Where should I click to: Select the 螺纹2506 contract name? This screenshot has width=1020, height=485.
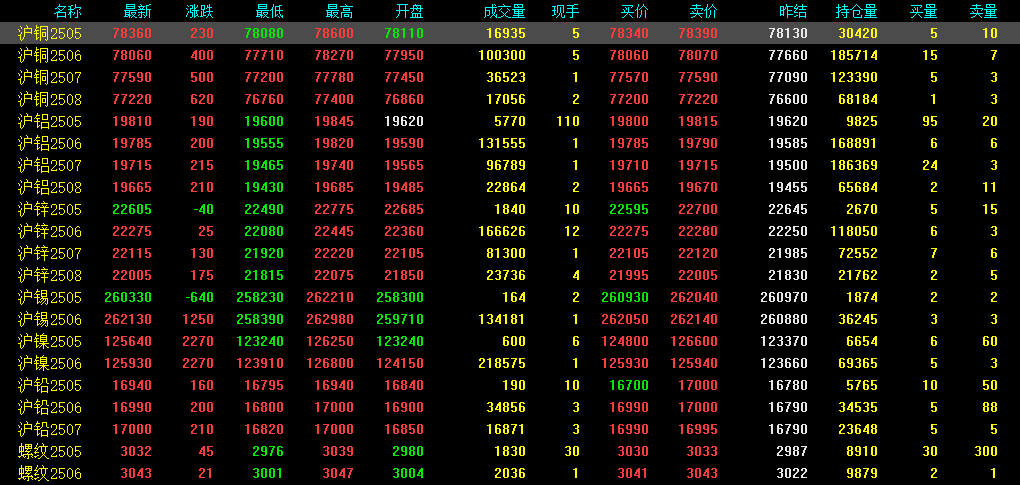click(49, 473)
